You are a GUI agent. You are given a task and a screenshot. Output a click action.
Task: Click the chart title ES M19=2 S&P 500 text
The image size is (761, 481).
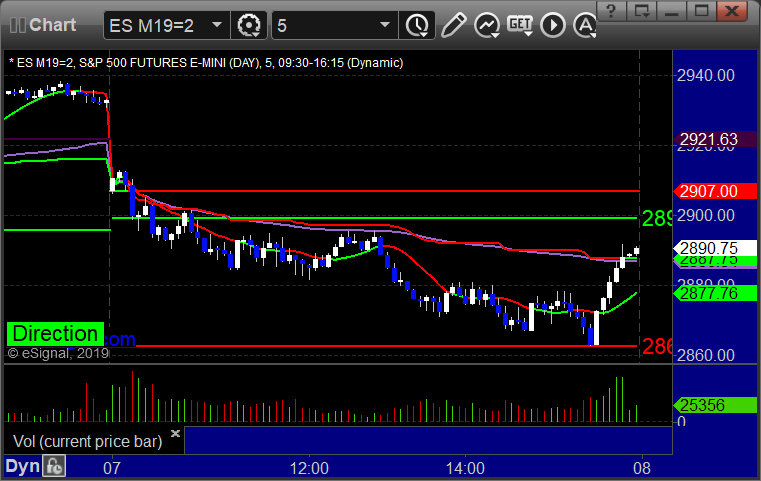point(206,63)
